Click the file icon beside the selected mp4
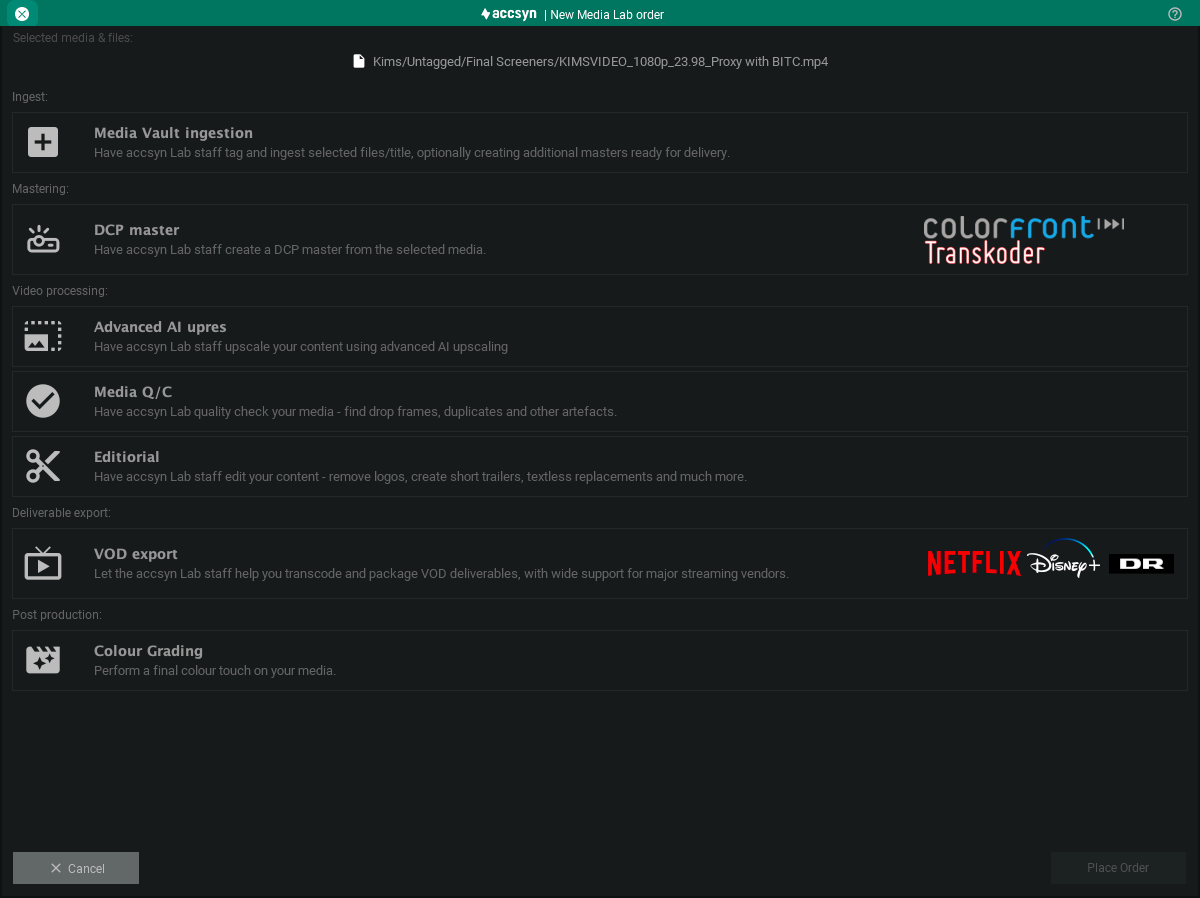Viewport: 1200px width, 898px height. tap(359, 61)
